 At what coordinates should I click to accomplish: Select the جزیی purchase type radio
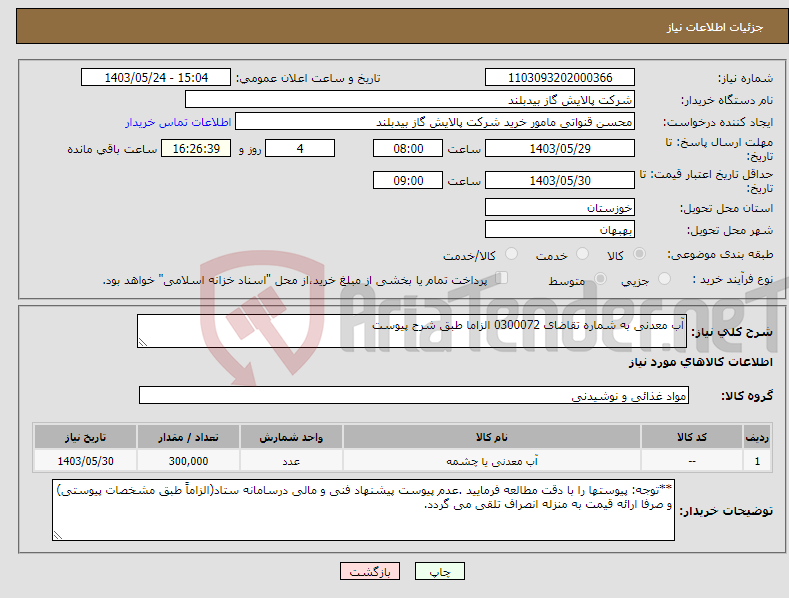click(664, 278)
